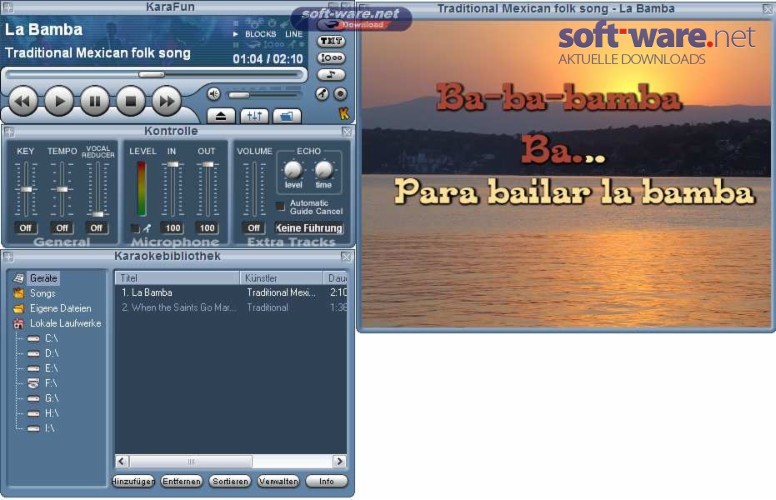Select Songs in the library tree

click(x=43, y=294)
